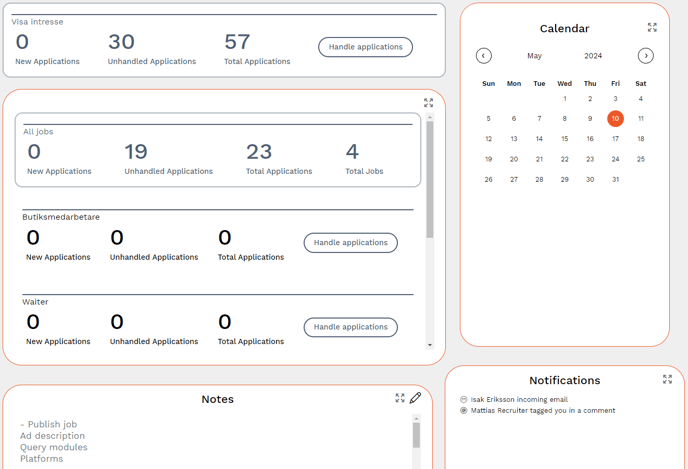Select May 22 in the Calendar
Screen dimensions: 688x469
[x=564, y=159]
